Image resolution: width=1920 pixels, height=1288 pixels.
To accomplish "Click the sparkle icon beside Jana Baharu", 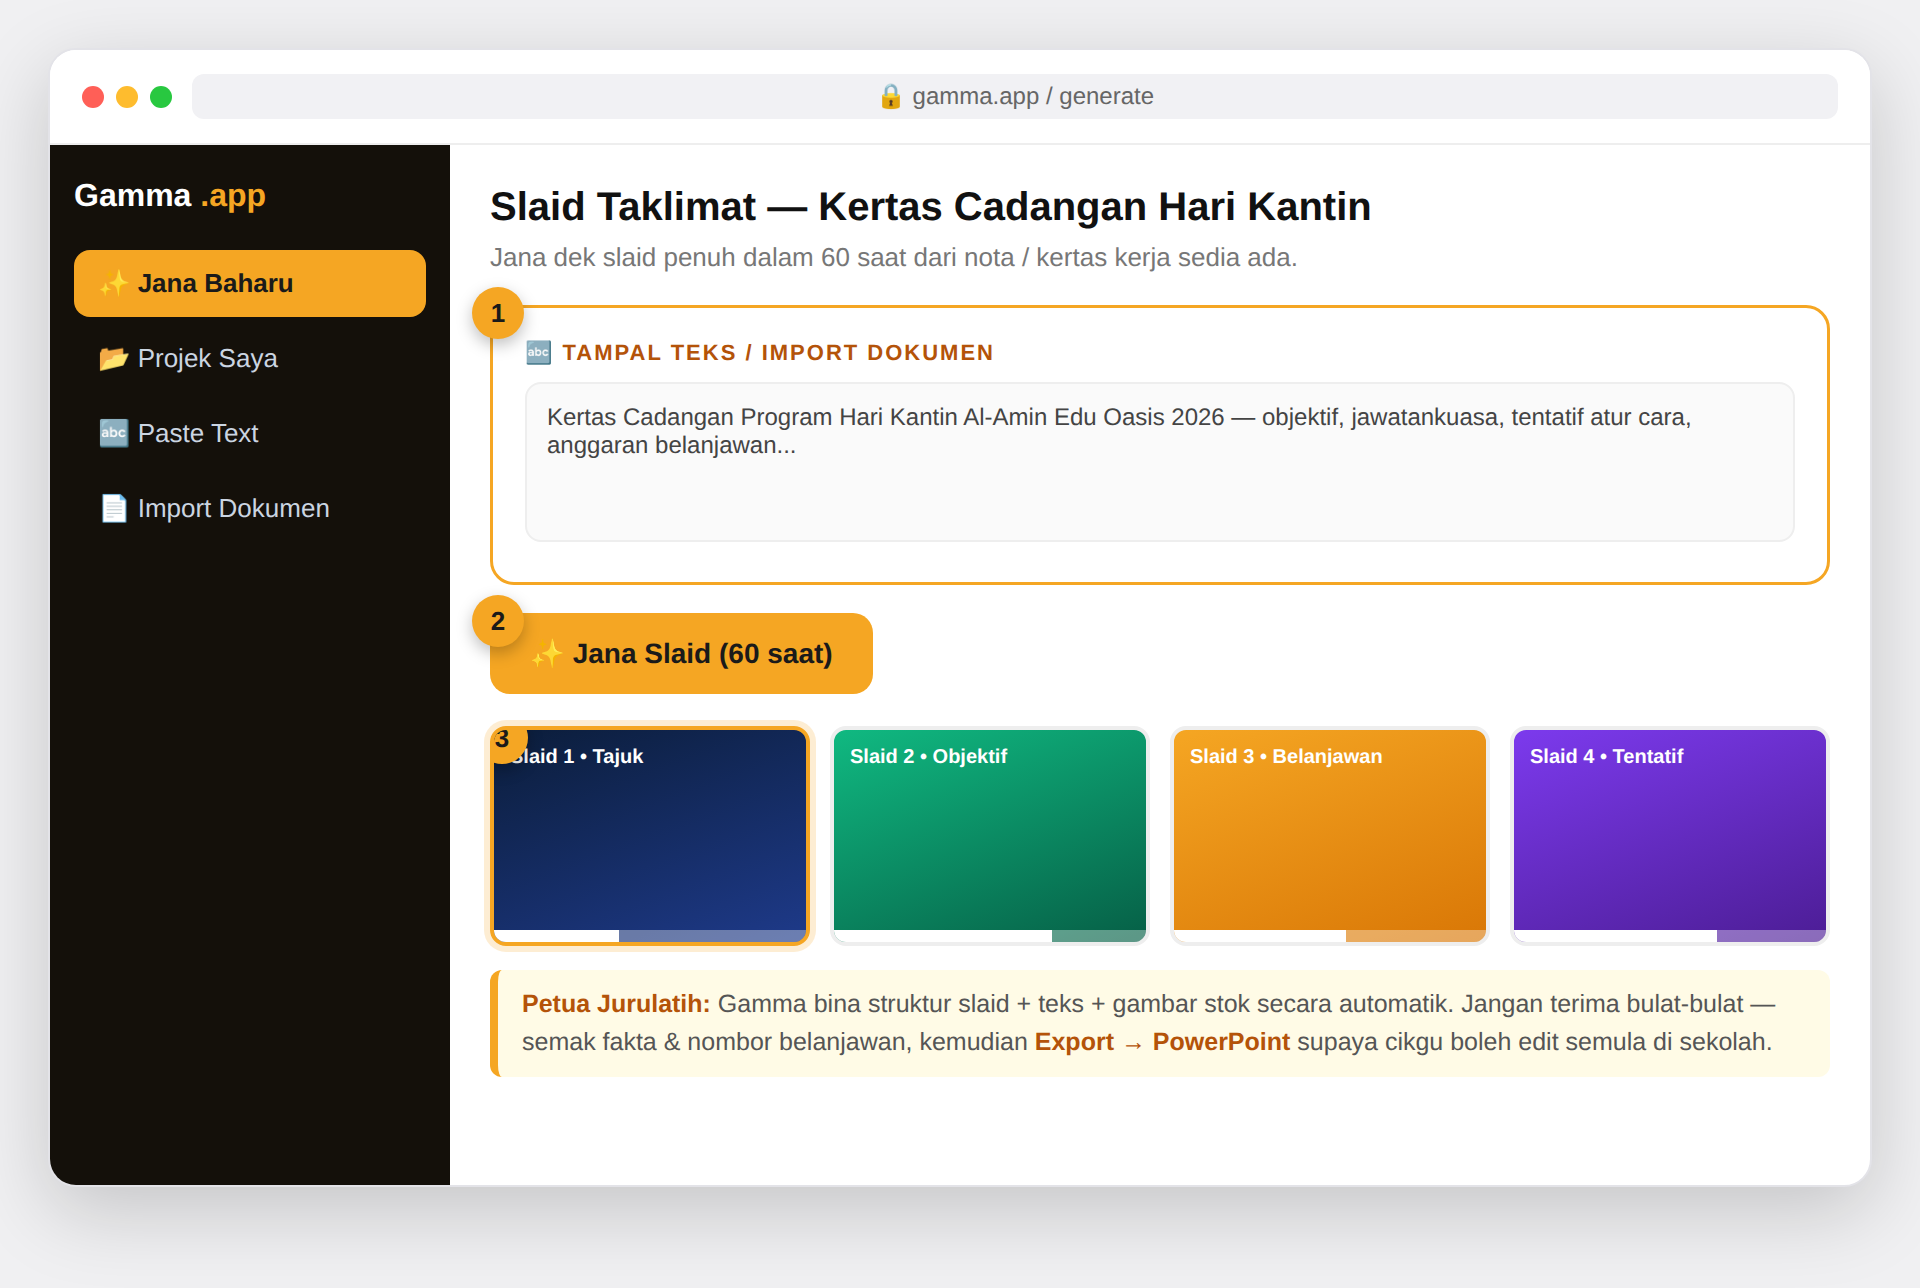I will pos(113,283).
